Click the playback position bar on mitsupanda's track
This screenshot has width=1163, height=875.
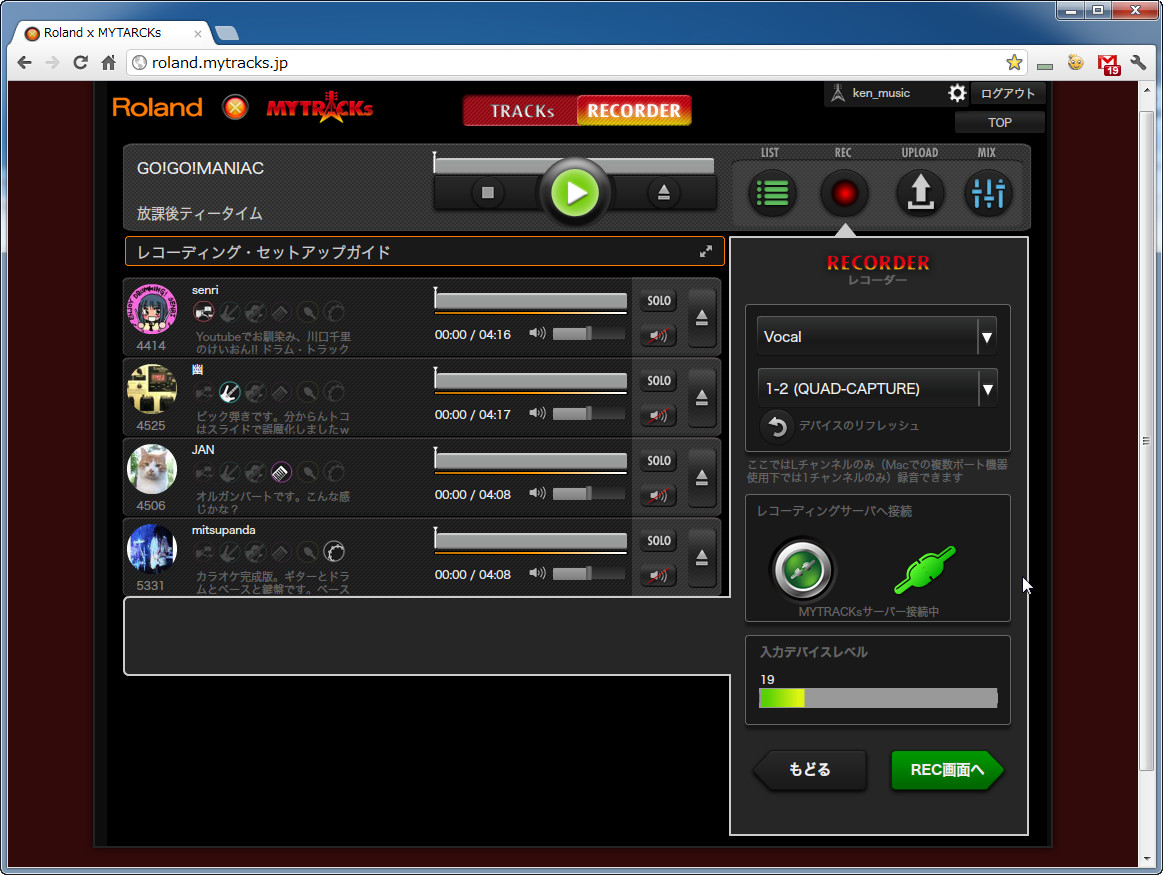click(x=530, y=541)
